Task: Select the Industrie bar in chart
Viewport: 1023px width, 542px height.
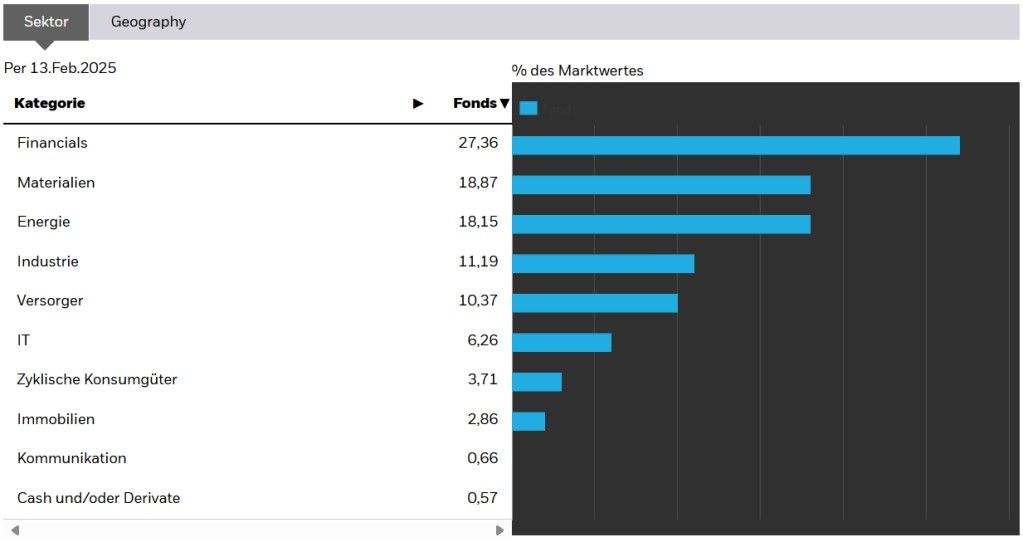Action: (x=603, y=264)
